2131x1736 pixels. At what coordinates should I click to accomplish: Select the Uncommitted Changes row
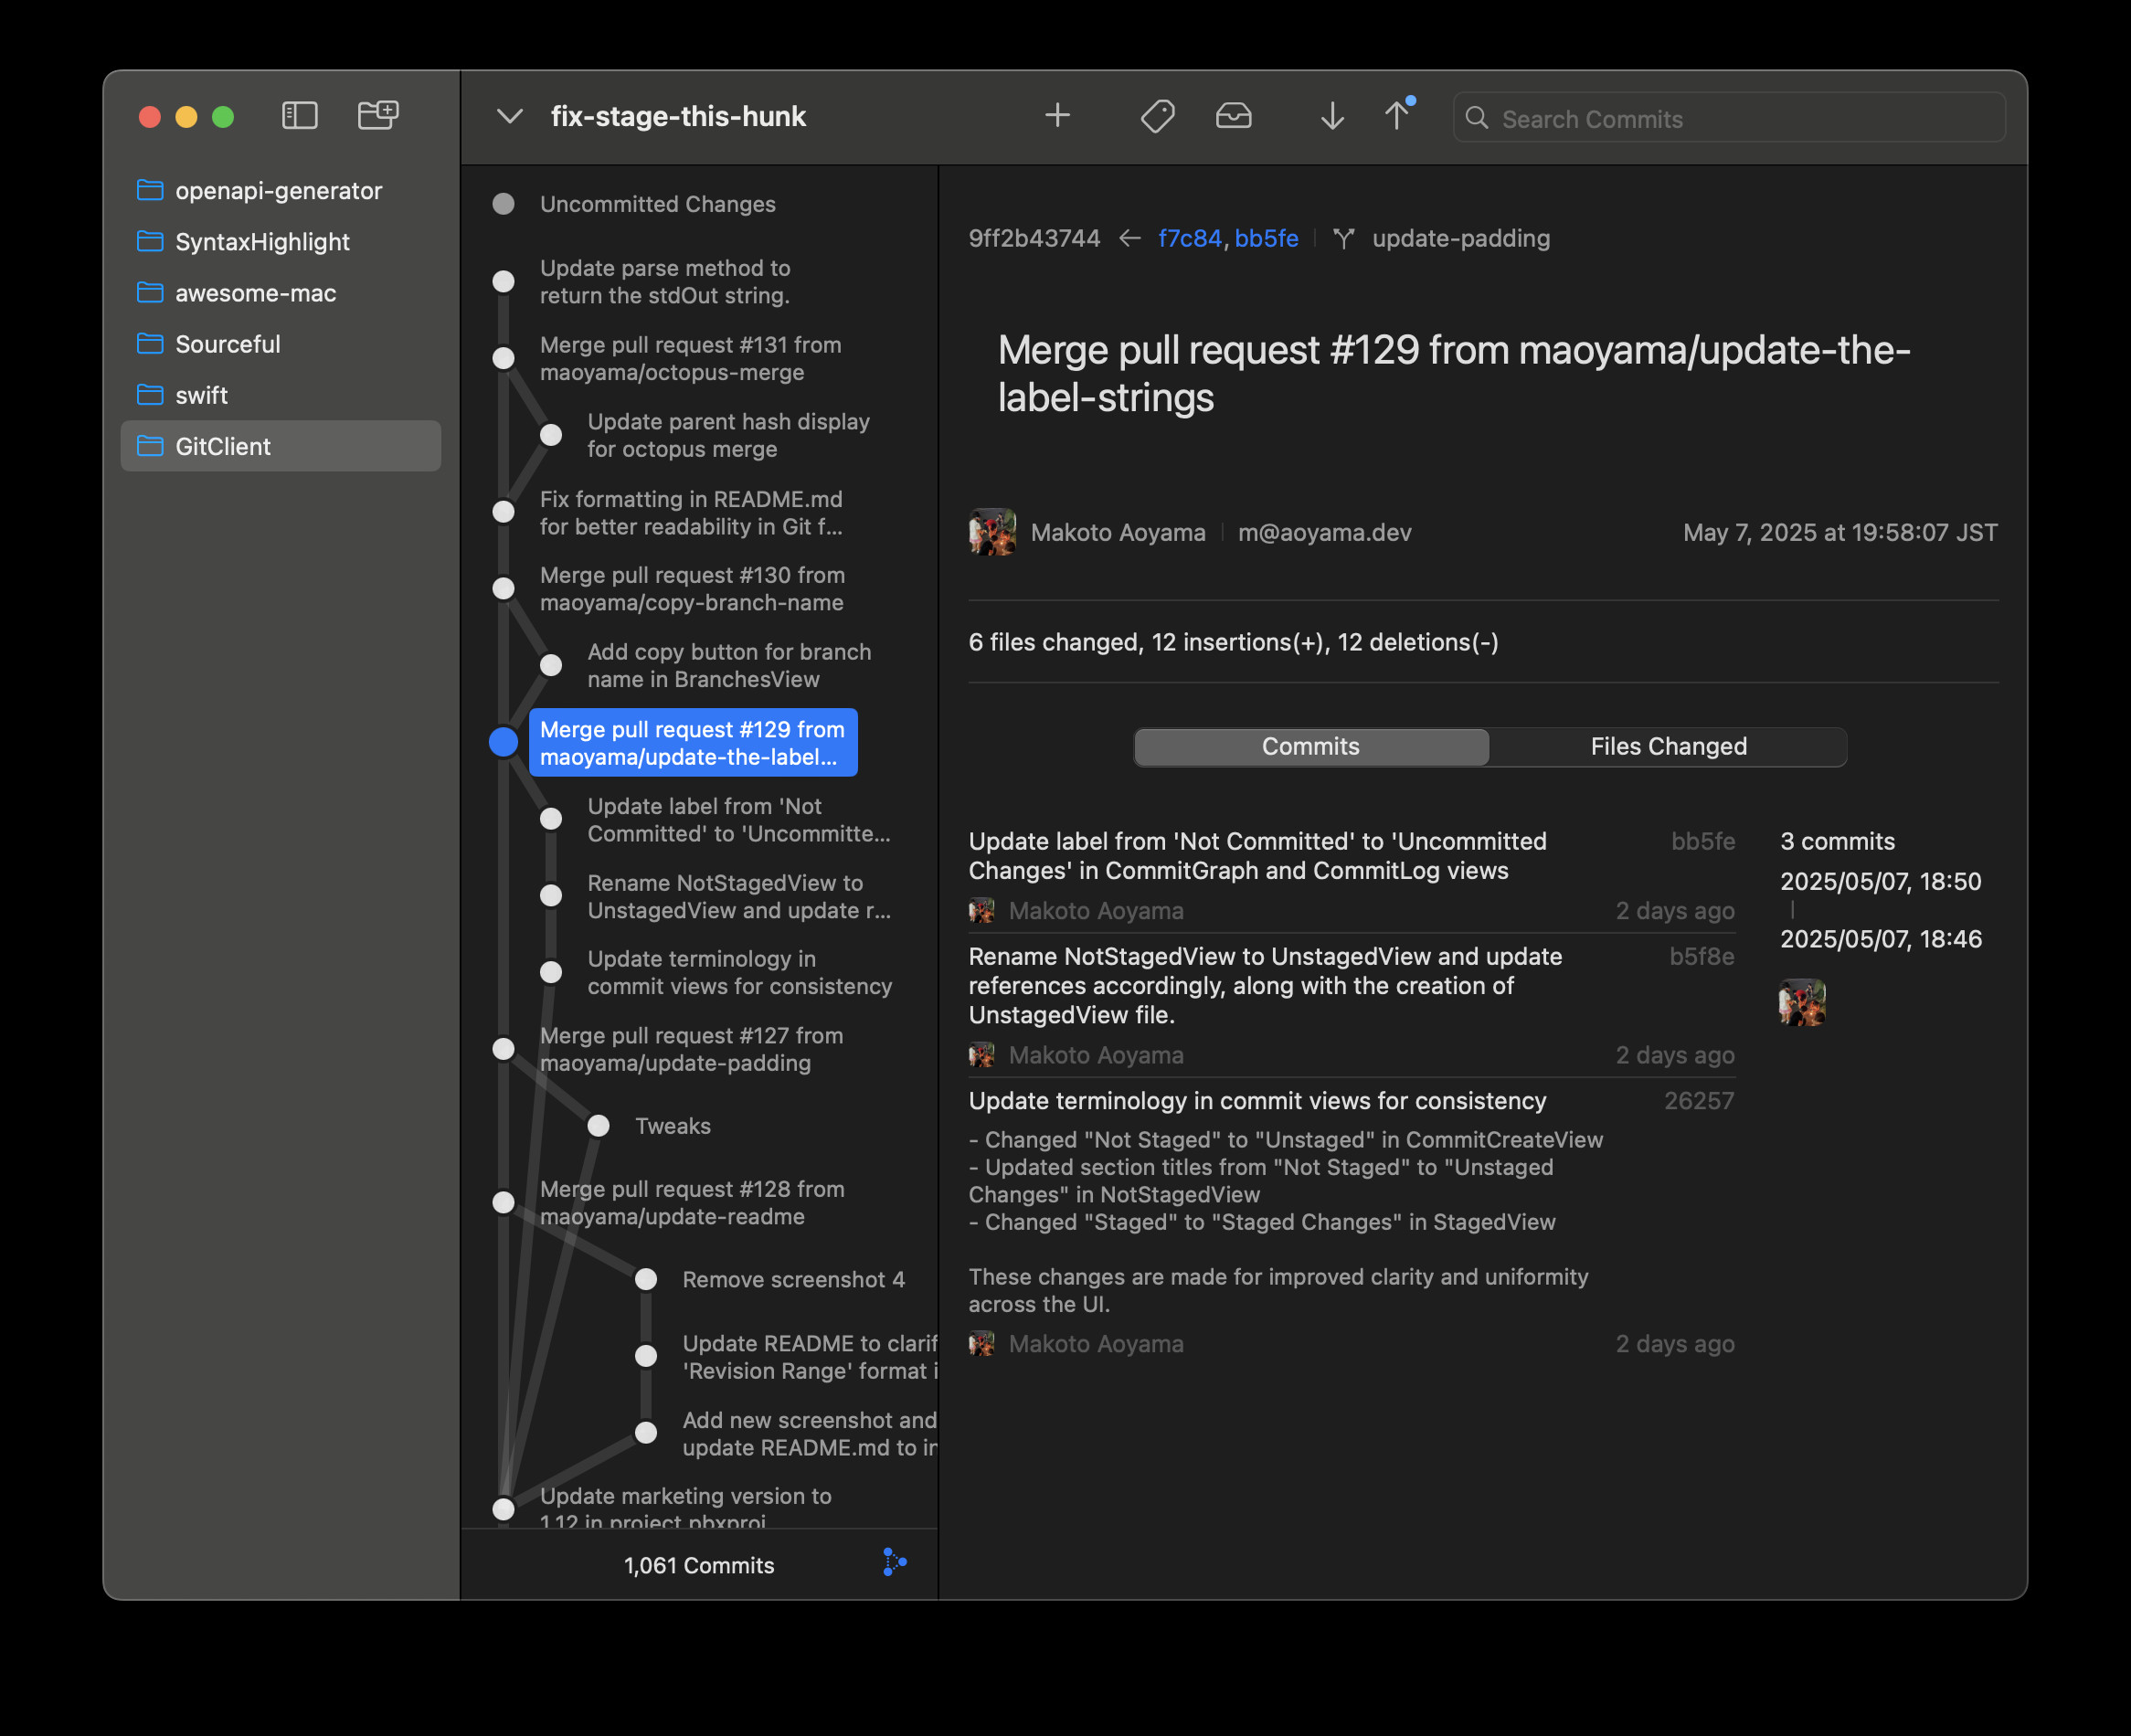(657, 204)
